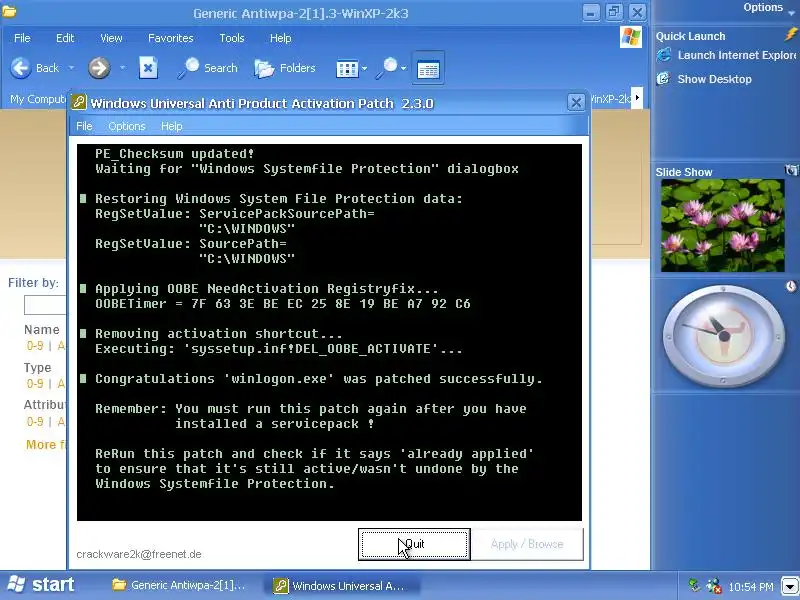Screen dimensions: 800x600
Task: Click My Computer in the address breadcrumb
Action: [38, 99]
